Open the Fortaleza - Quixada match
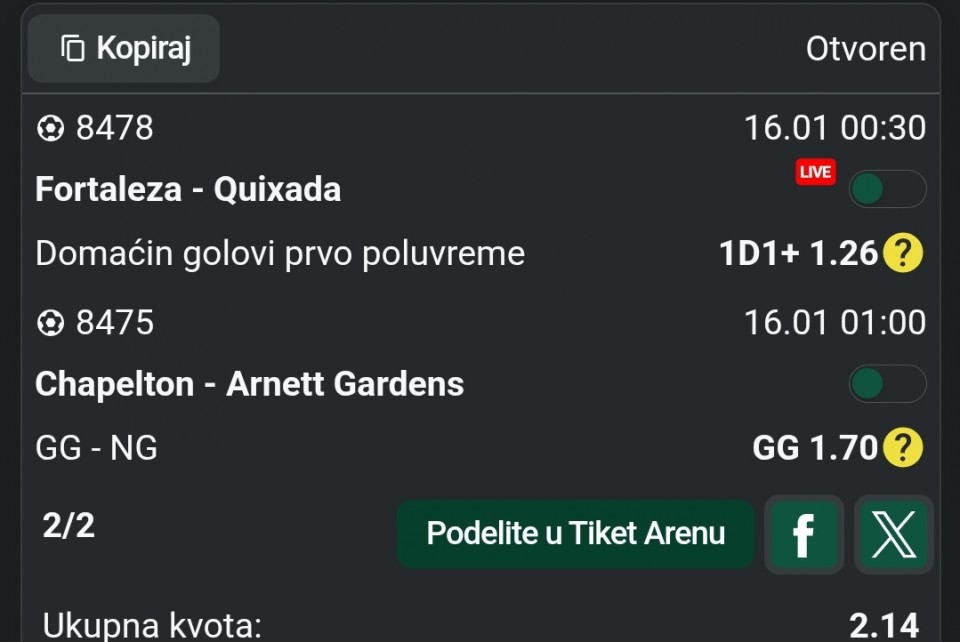The image size is (960, 642). (x=188, y=189)
